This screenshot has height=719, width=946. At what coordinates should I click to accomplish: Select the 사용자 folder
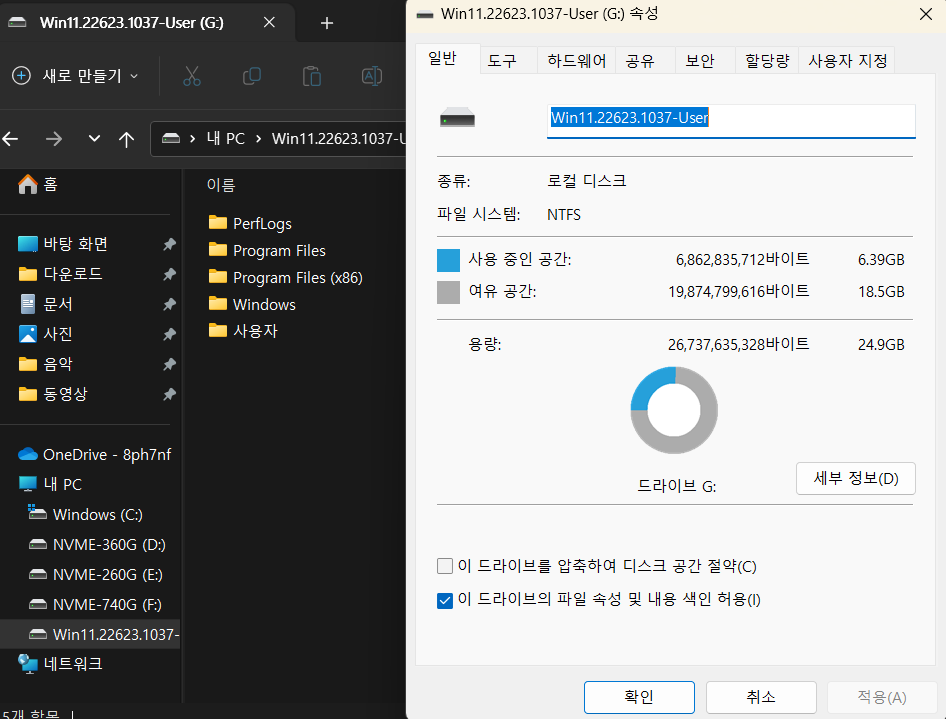243,331
